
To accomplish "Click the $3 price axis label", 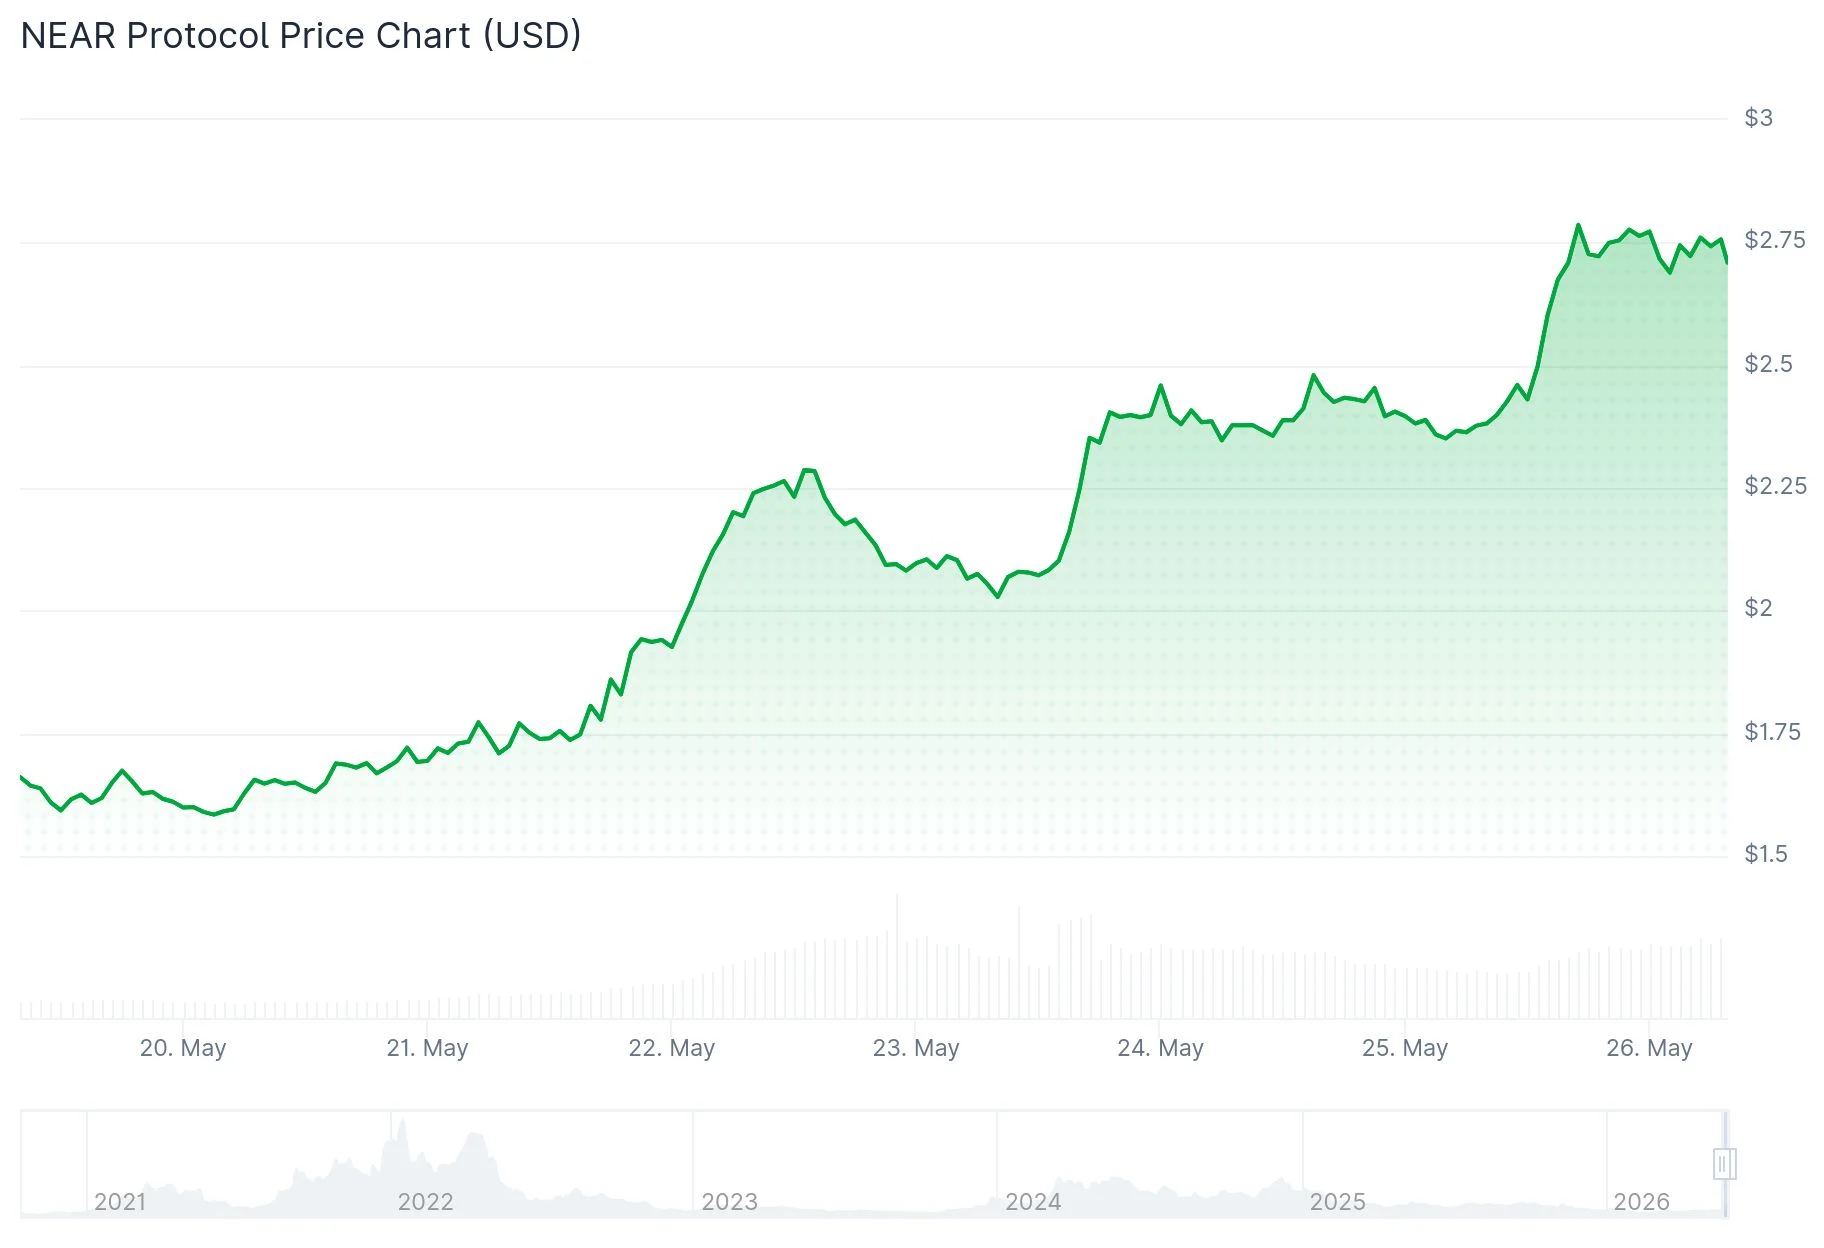I will point(1759,118).
